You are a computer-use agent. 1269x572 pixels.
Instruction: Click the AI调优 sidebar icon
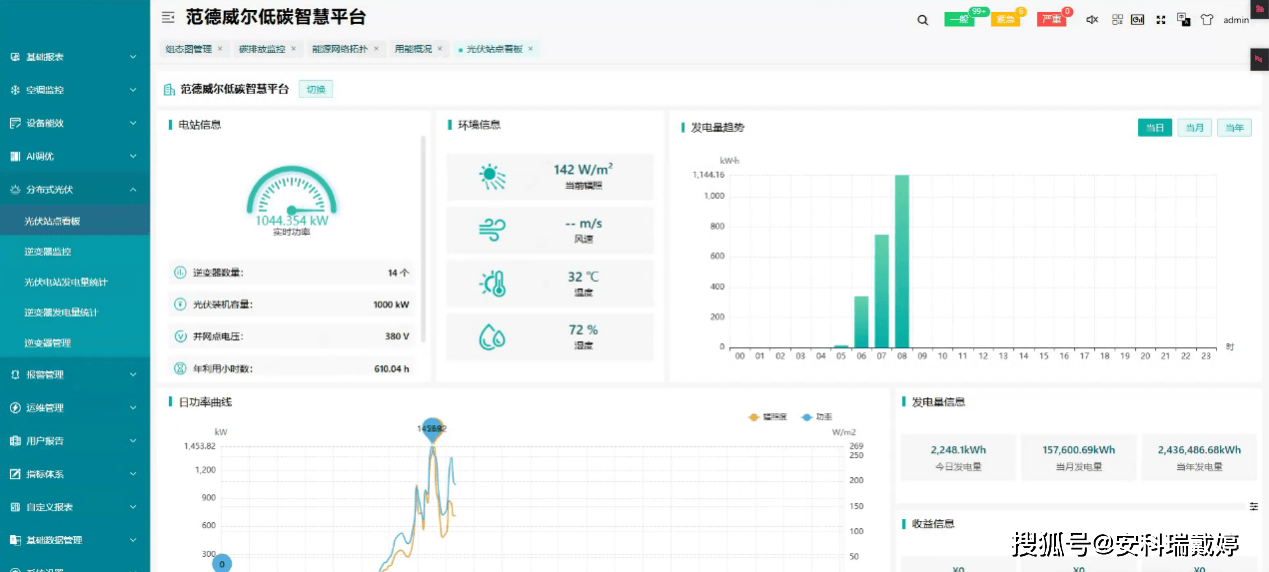(15, 156)
